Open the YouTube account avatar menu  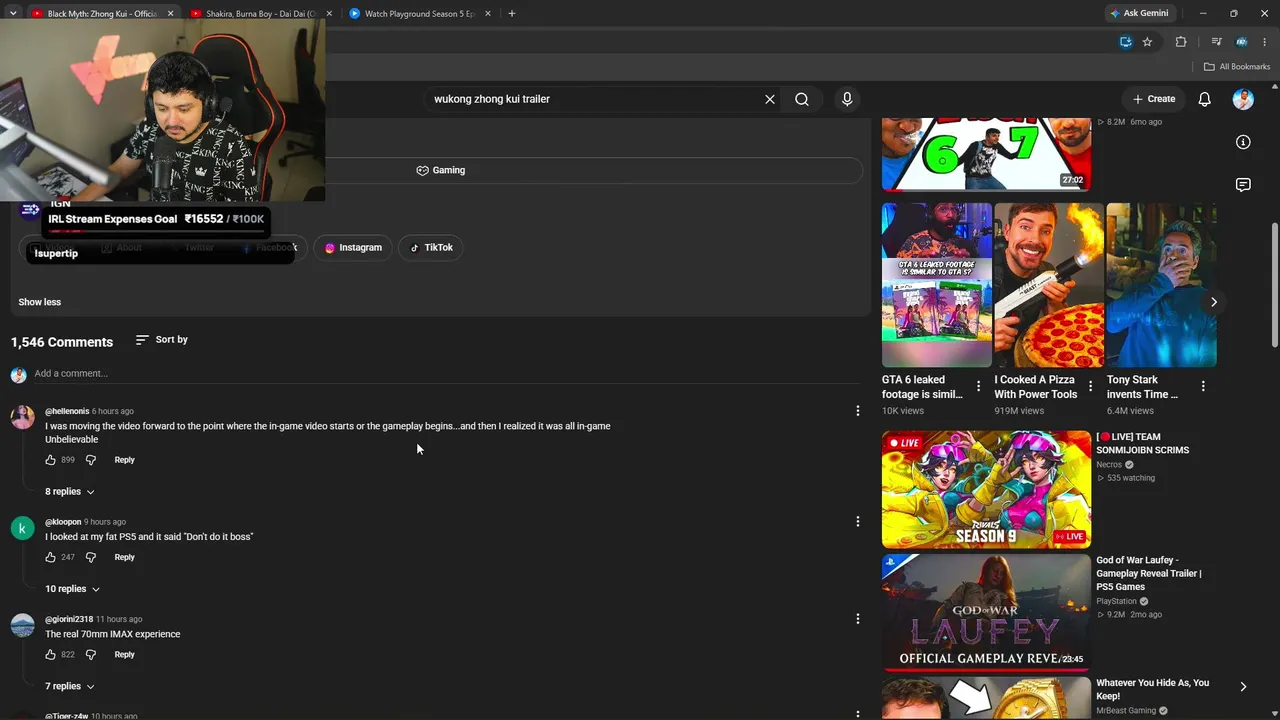[x=1243, y=99]
